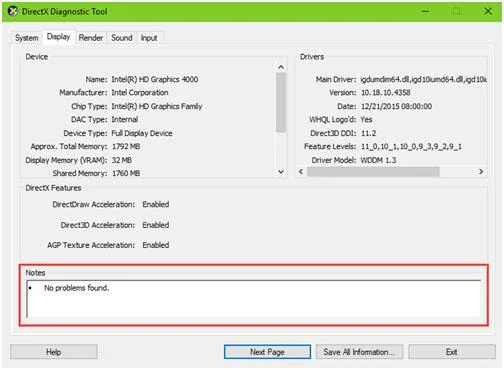Select driver date '12/21/2015 08:00:00'
This screenshot has width=504, height=370.
pyautogui.click(x=396, y=106)
